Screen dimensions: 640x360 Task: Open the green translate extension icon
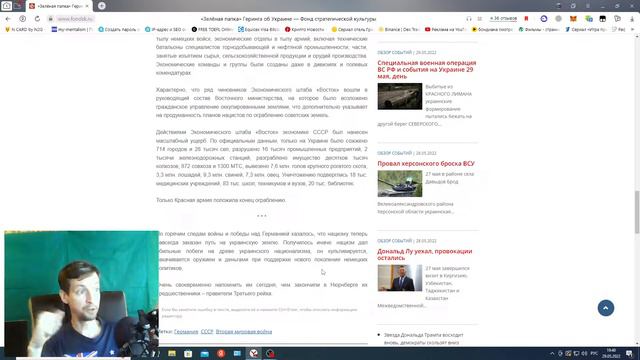point(588,19)
